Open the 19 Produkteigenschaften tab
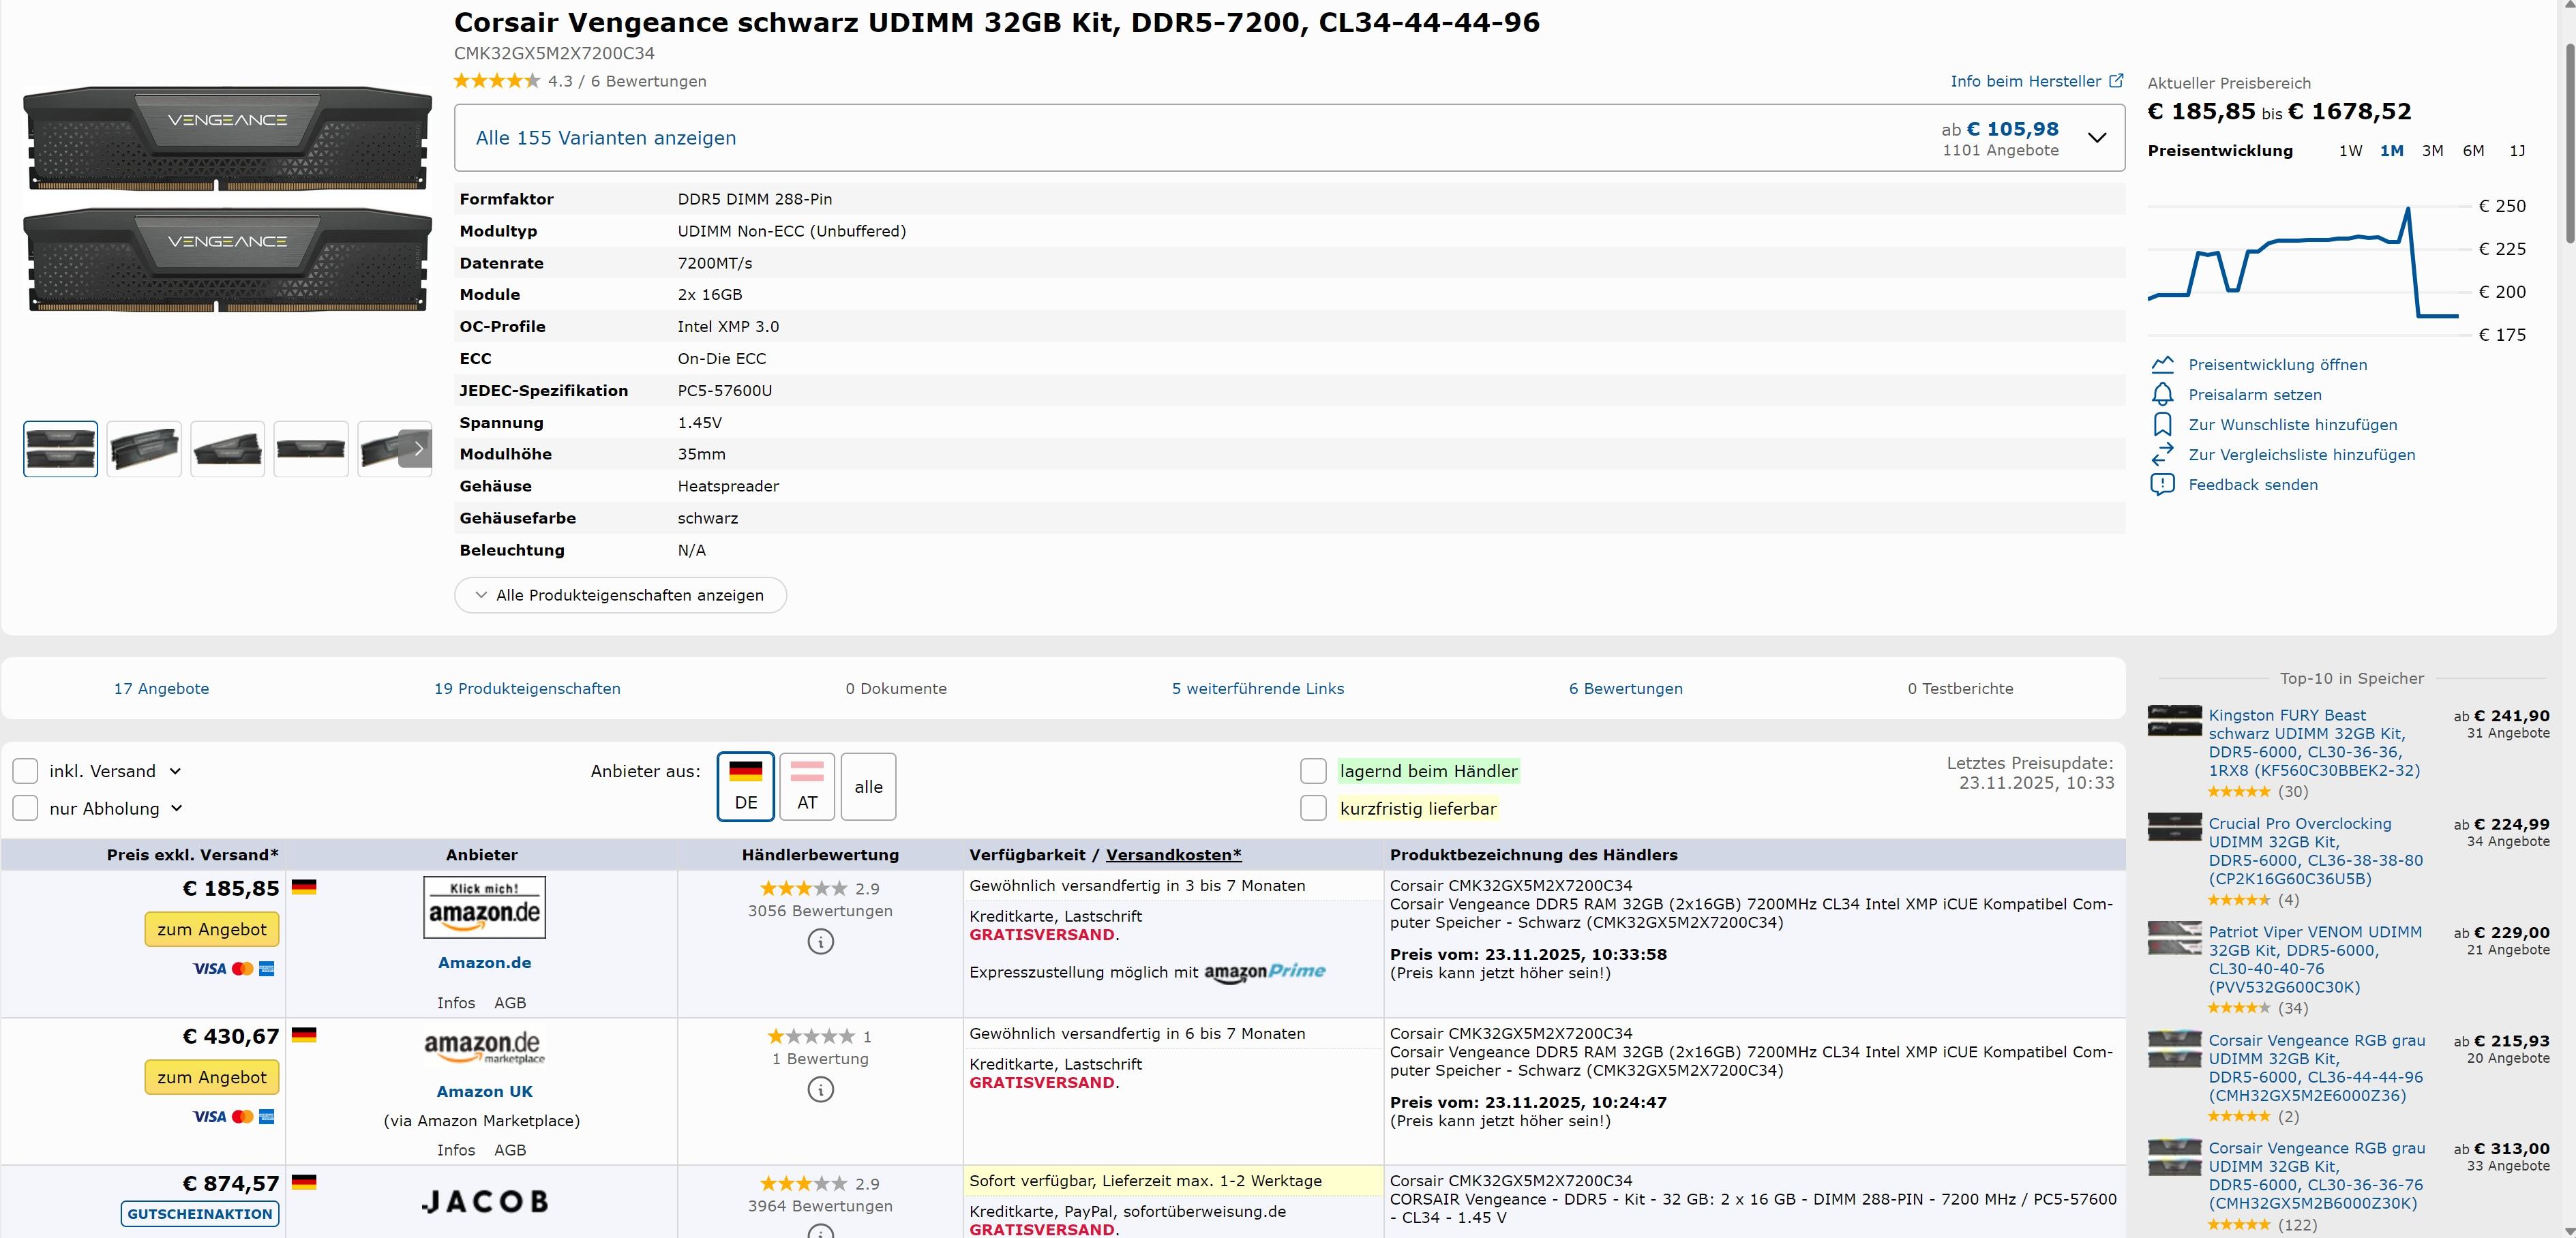The image size is (2576, 1238). 527,688
